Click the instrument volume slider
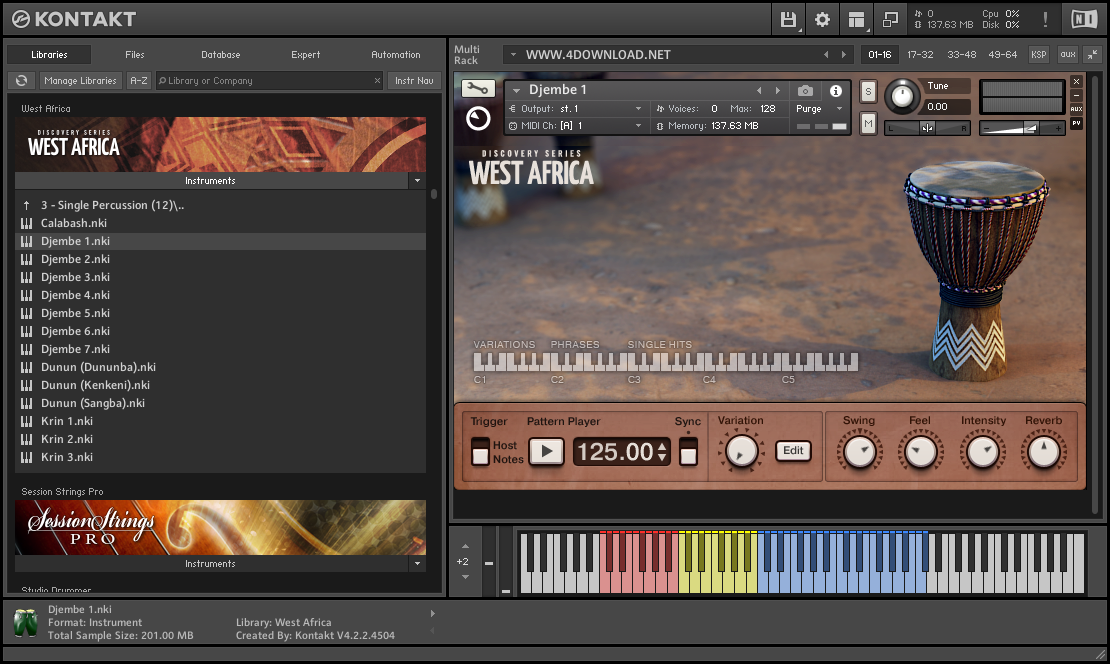 click(x=1022, y=128)
